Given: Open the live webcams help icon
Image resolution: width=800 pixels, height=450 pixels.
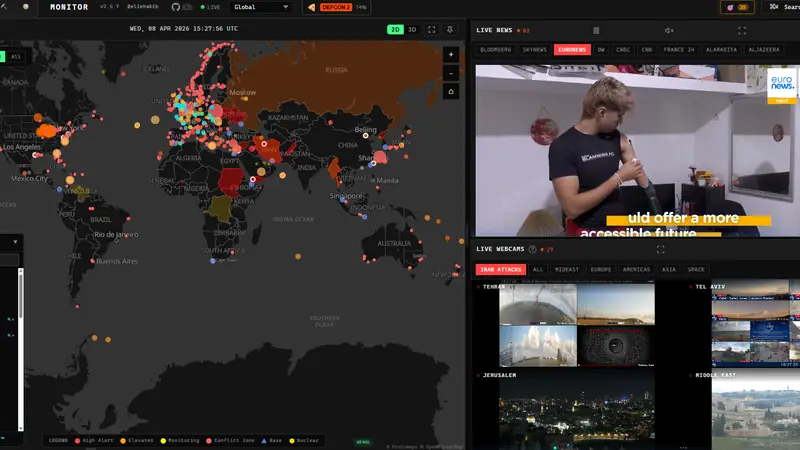Looking at the screenshot, I should pos(532,249).
